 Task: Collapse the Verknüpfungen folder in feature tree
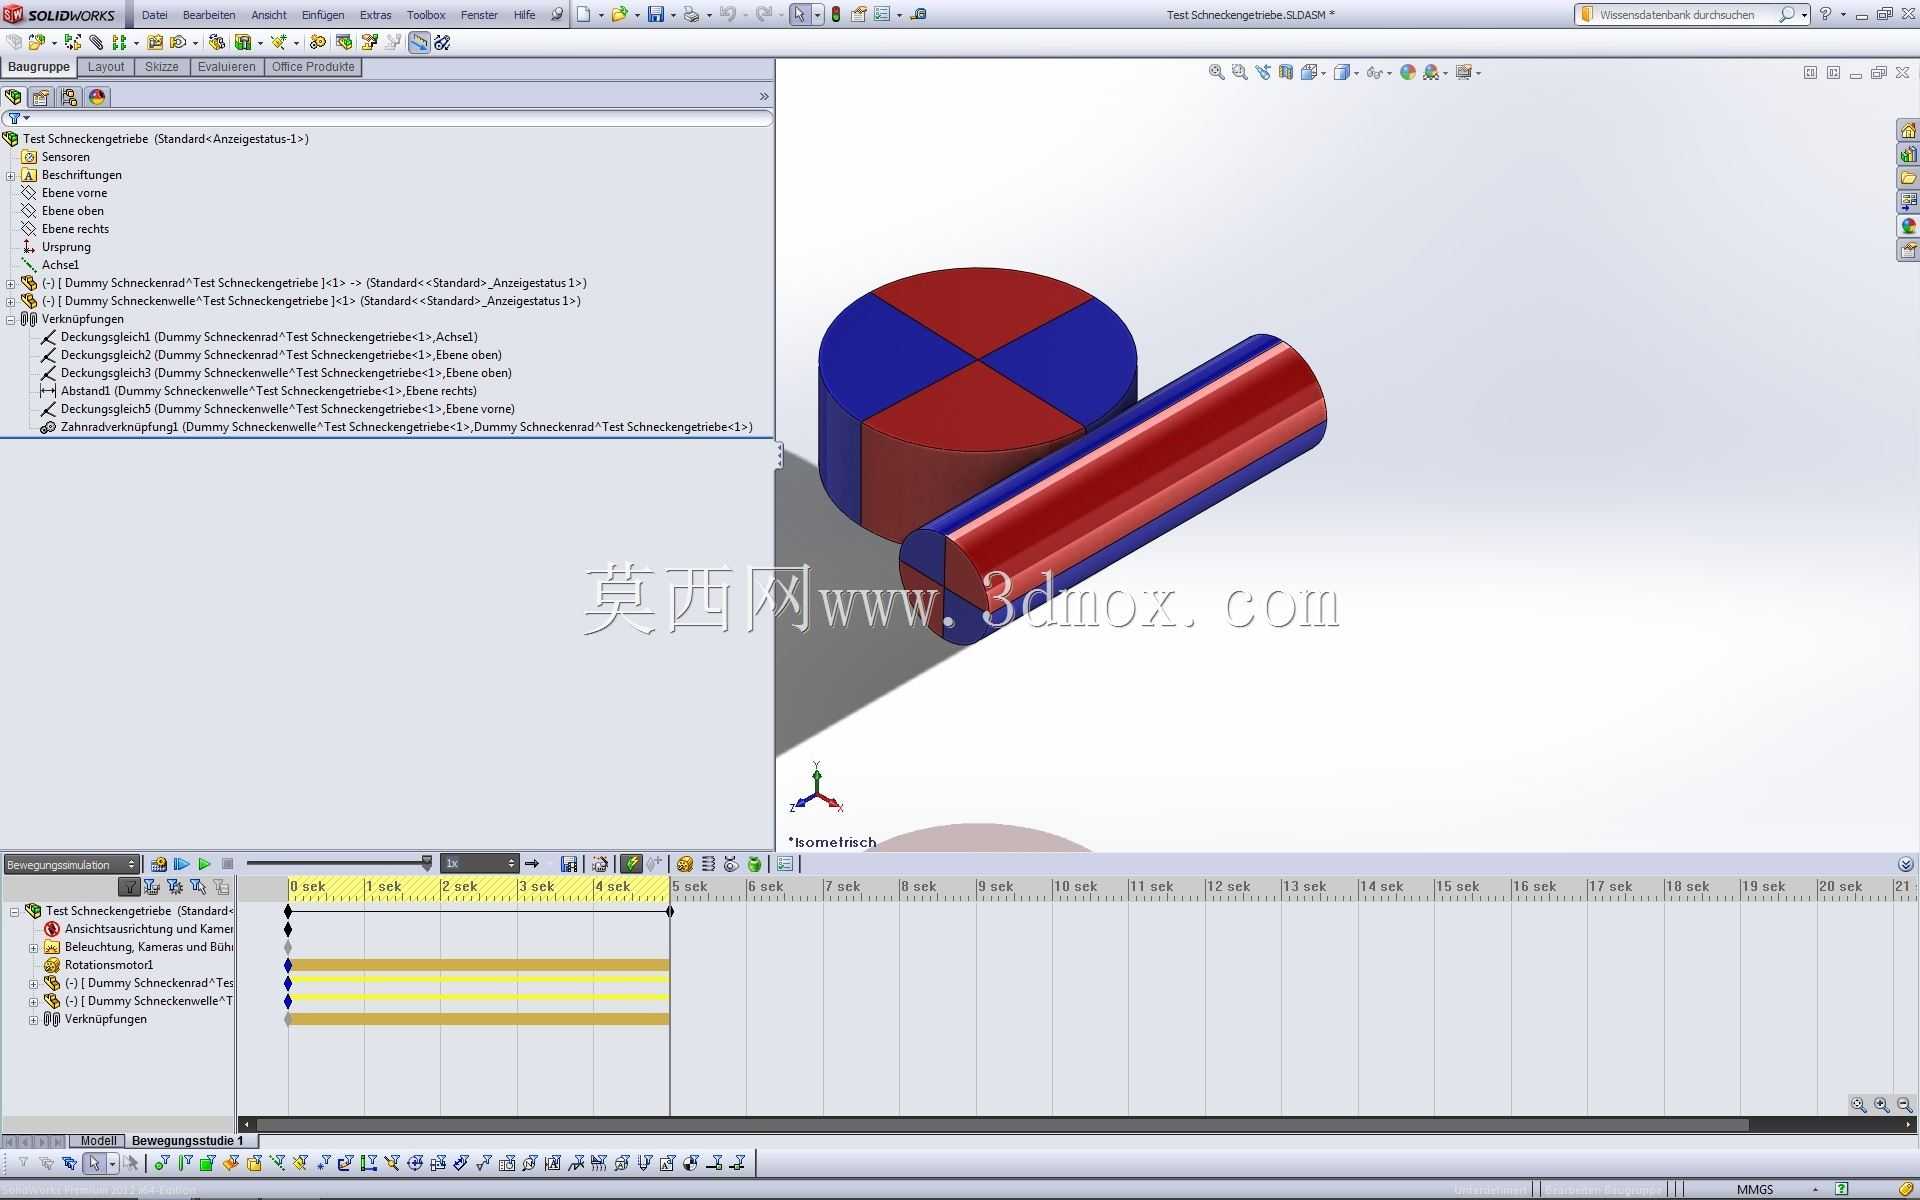click(11, 319)
